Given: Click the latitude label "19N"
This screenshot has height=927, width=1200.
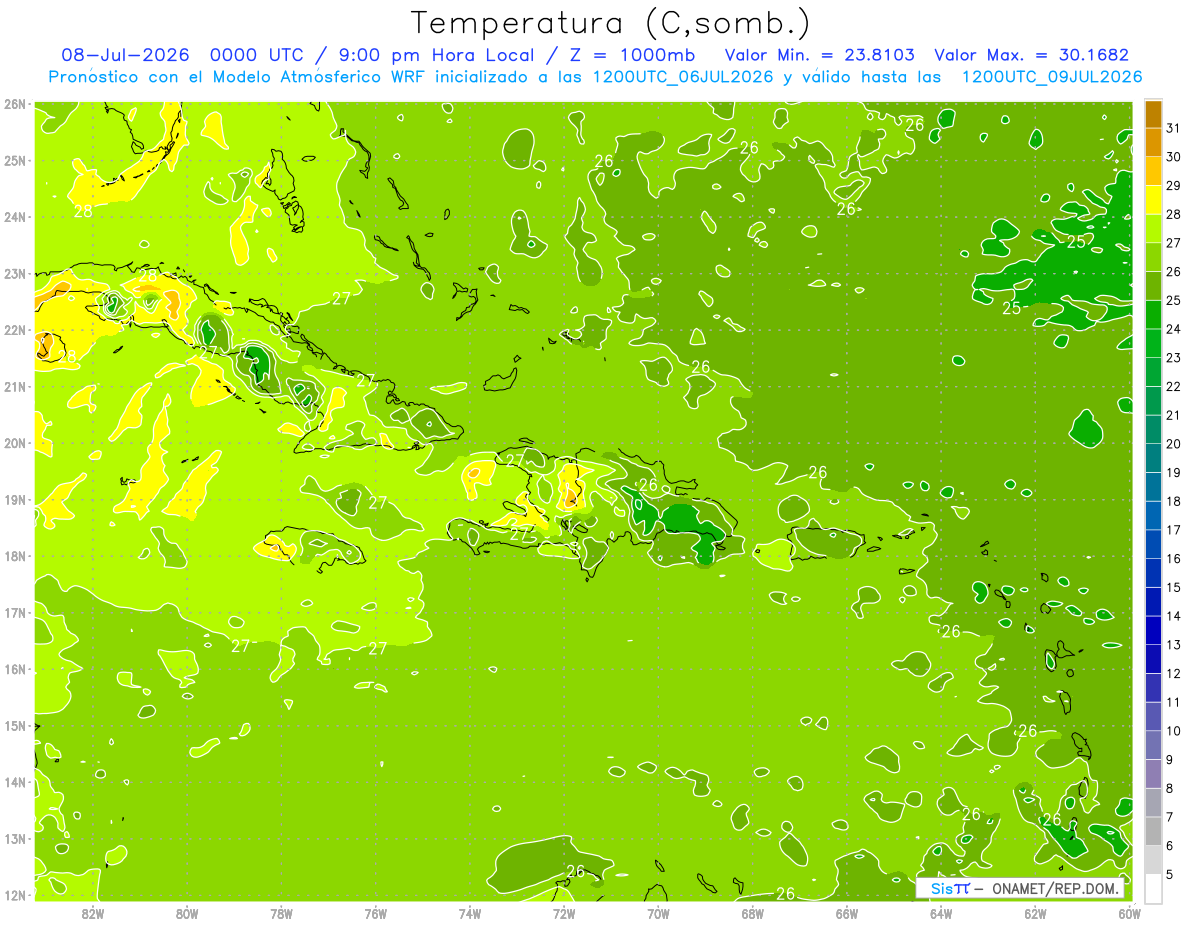Looking at the screenshot, I should (15, 499).
